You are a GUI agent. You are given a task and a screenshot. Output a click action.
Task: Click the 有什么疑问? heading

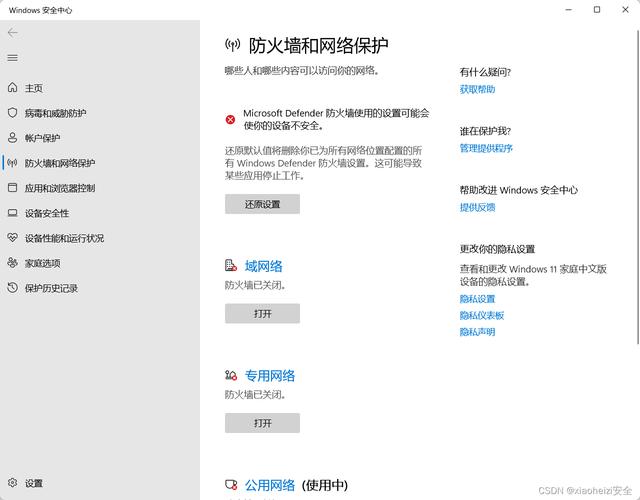point(485,72)
